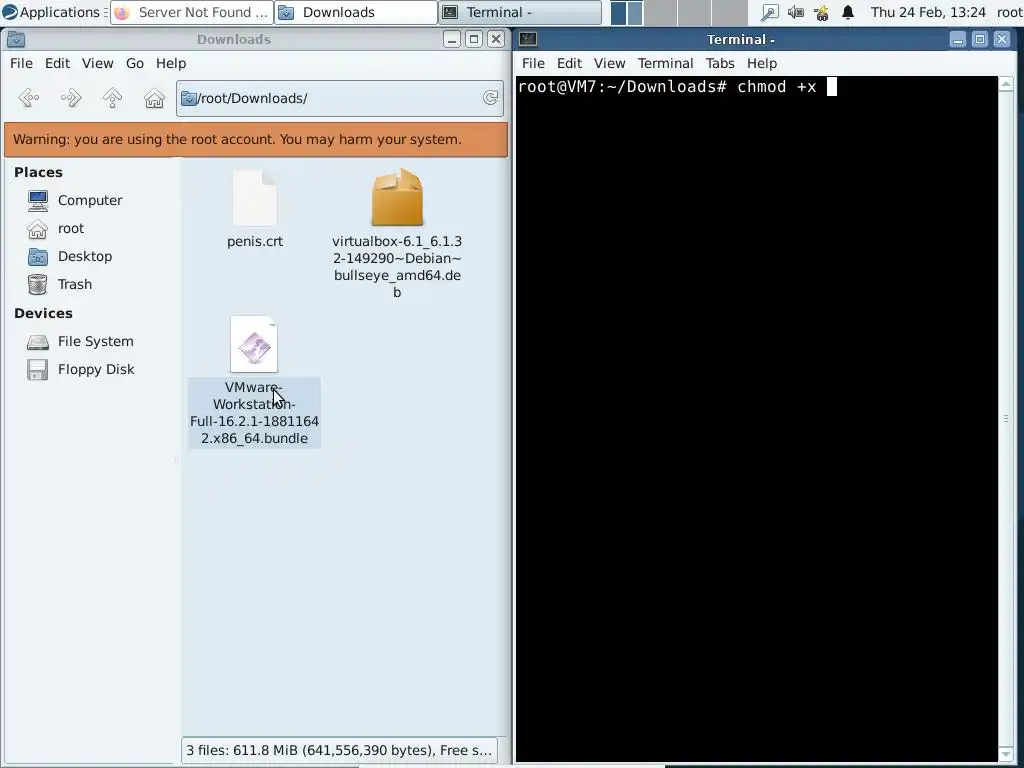Click the Forward arrow in file manager

(71, 98)
